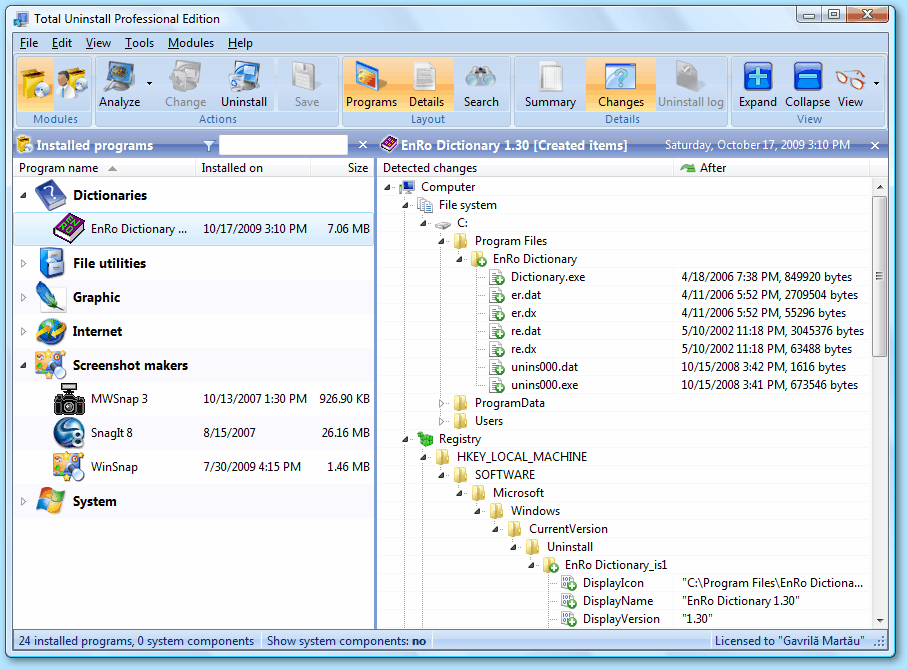Image resolution: width=907 pixels, height=669 pixels.
Task: Sort by Program name column header
Action: click(x=104, y=168)
